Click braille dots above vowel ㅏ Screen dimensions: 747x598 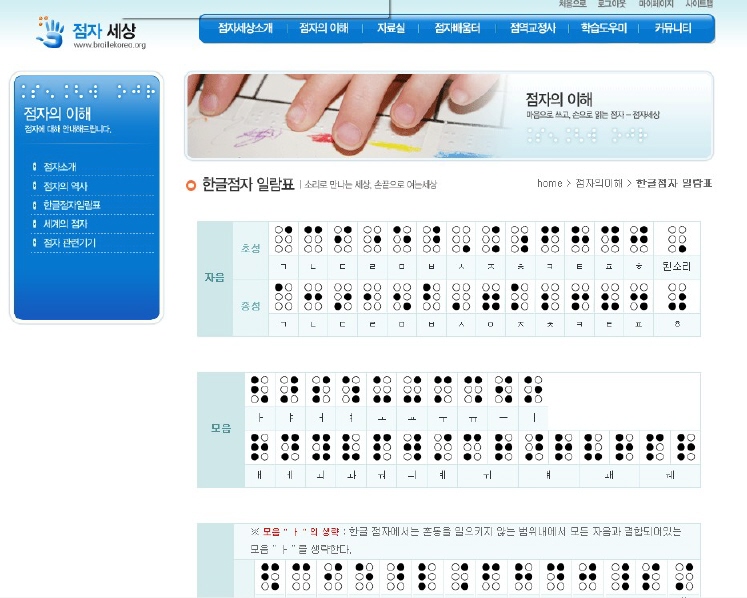[260, 389]
